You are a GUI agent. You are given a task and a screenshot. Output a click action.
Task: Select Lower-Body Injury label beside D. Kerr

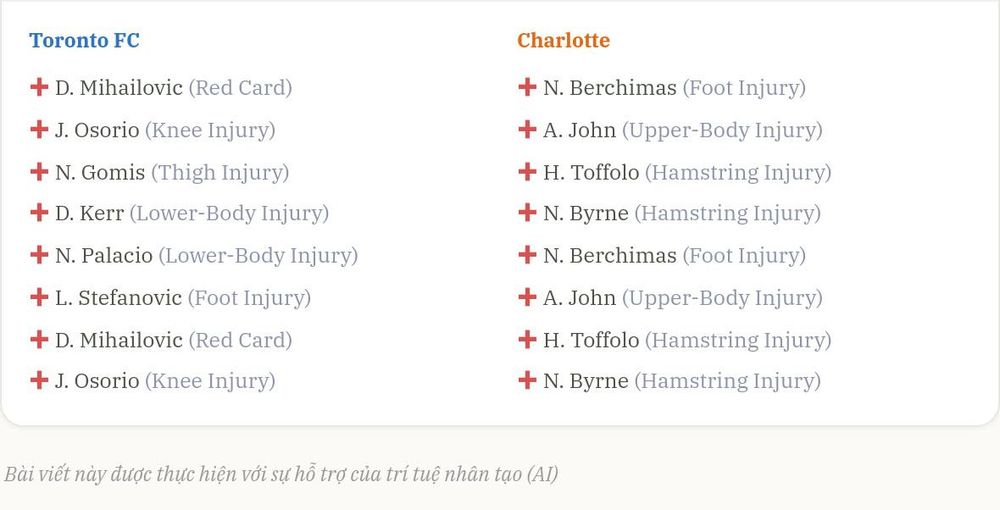230,214
